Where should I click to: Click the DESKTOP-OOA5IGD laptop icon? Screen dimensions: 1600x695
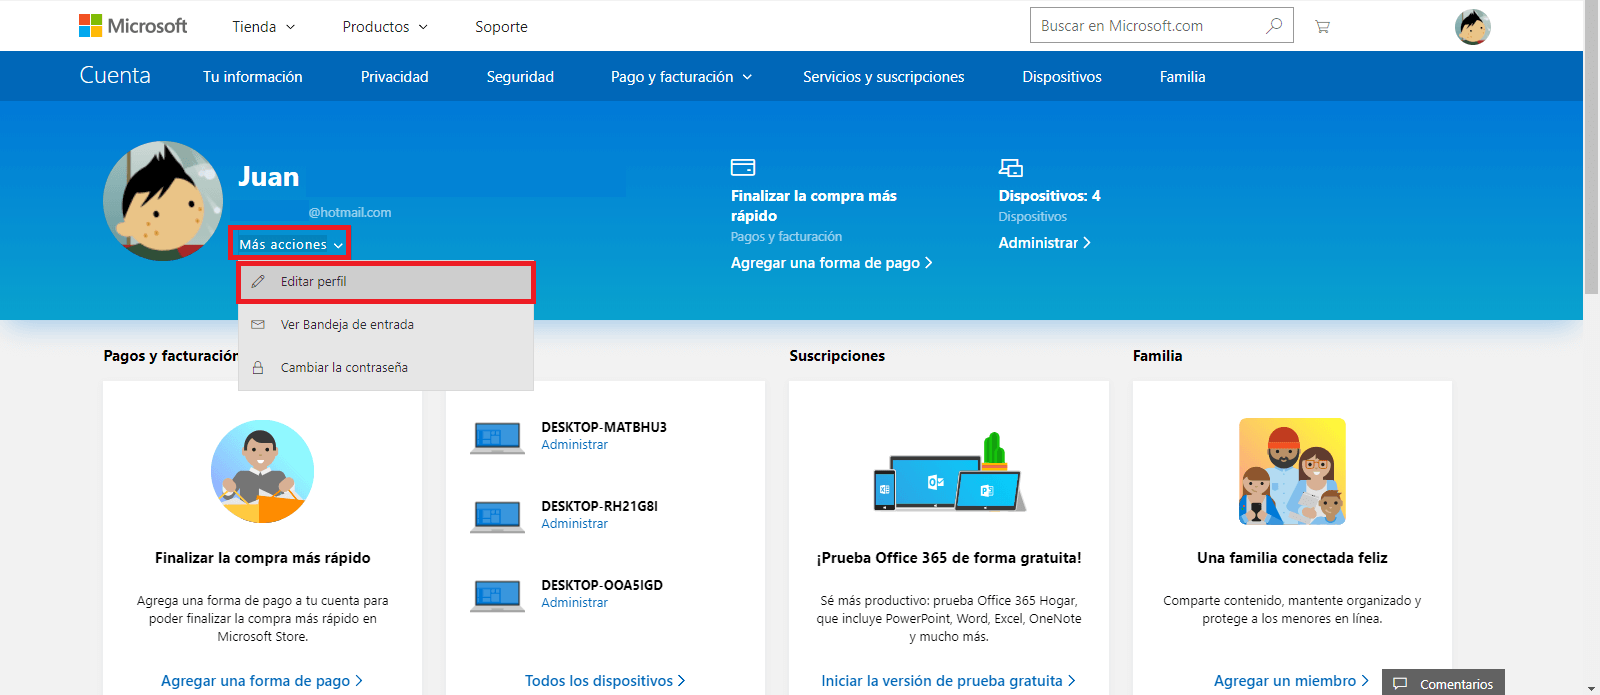click(497, 595)
